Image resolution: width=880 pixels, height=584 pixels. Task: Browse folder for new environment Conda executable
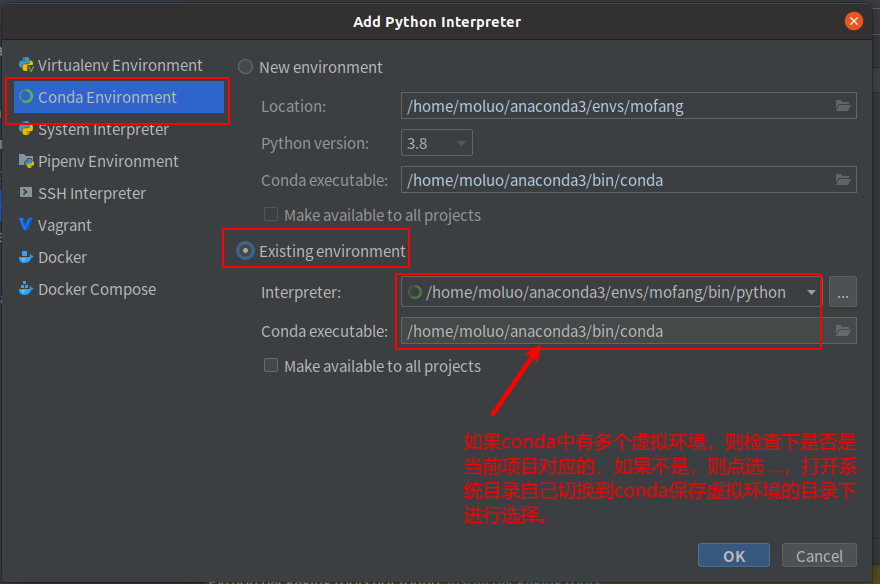[842, 180]
